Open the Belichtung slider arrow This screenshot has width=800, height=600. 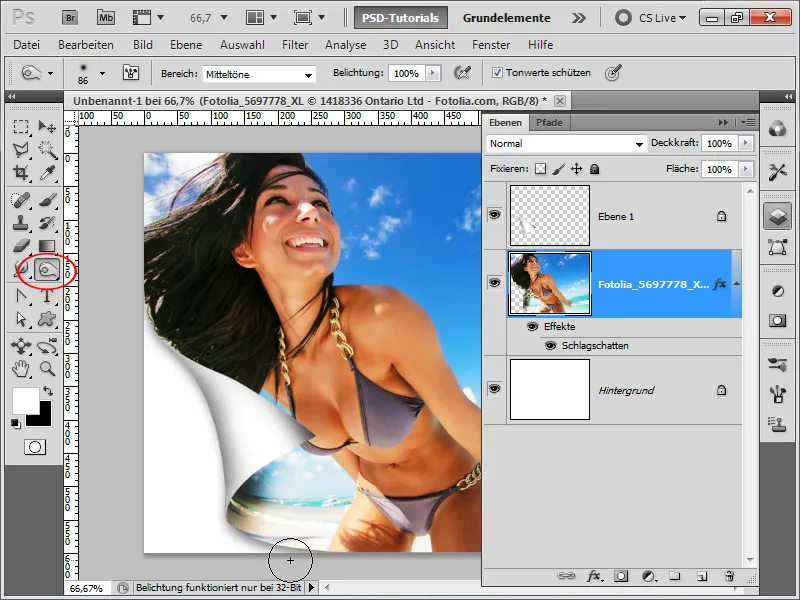[433, 73]
